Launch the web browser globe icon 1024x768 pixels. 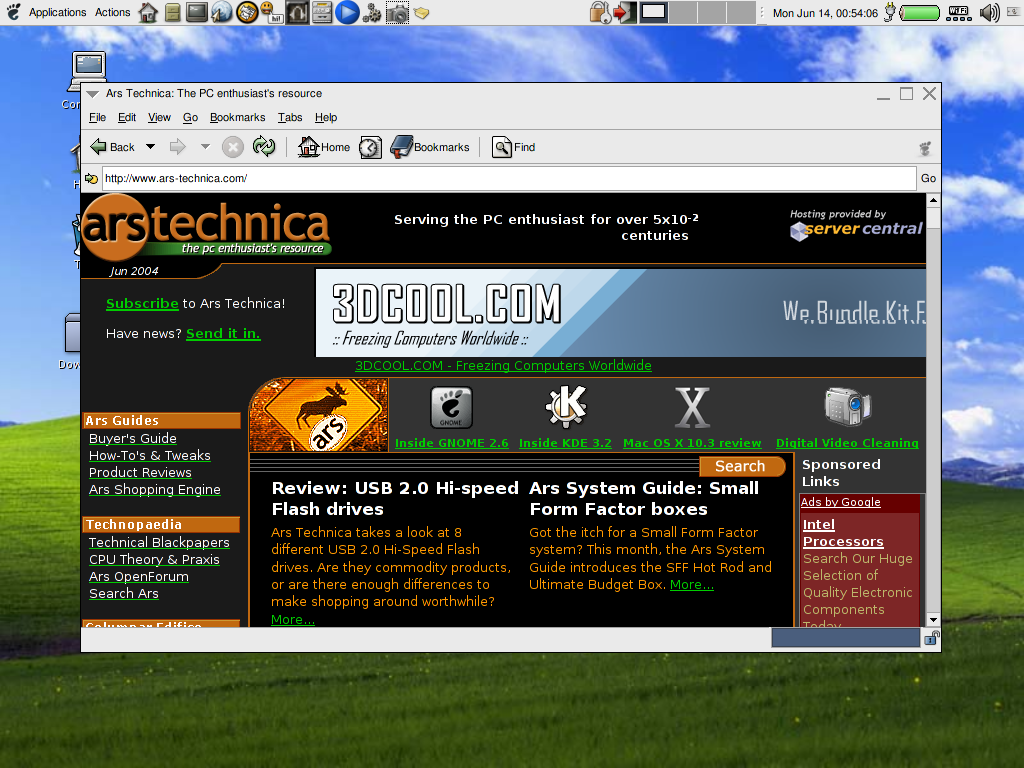tap(222, 12)
